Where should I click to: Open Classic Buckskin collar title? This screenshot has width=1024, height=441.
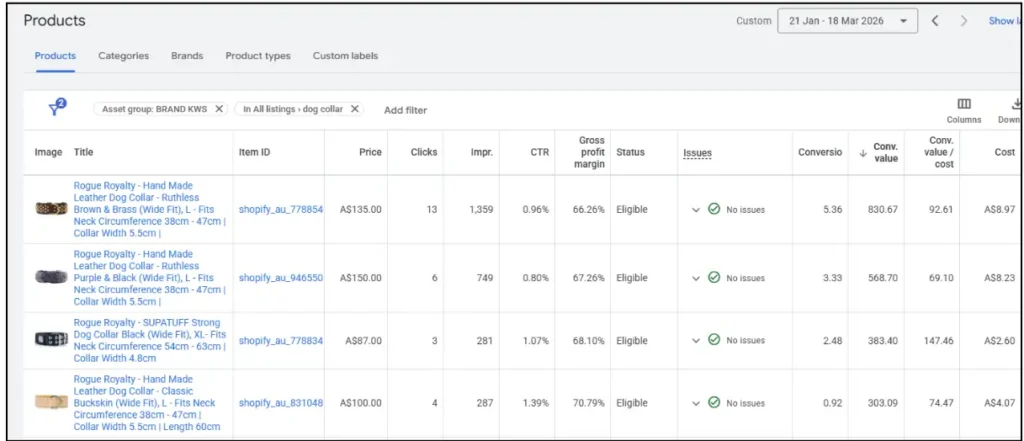[147, 403]
